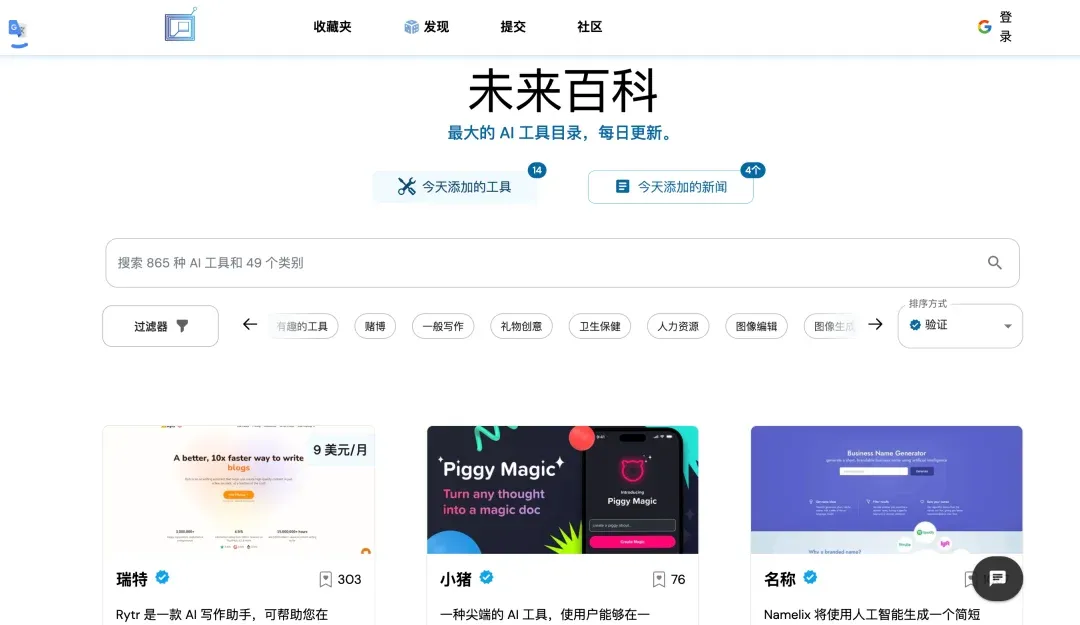
Task: Click the Namelix 将使用人工智能 description
Action: coord(871,614)
